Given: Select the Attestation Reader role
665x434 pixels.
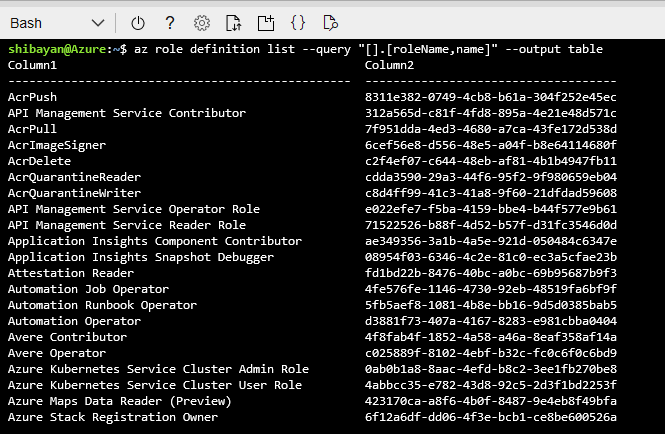Looking at the screenshot, I should click(x=71, y=273).
